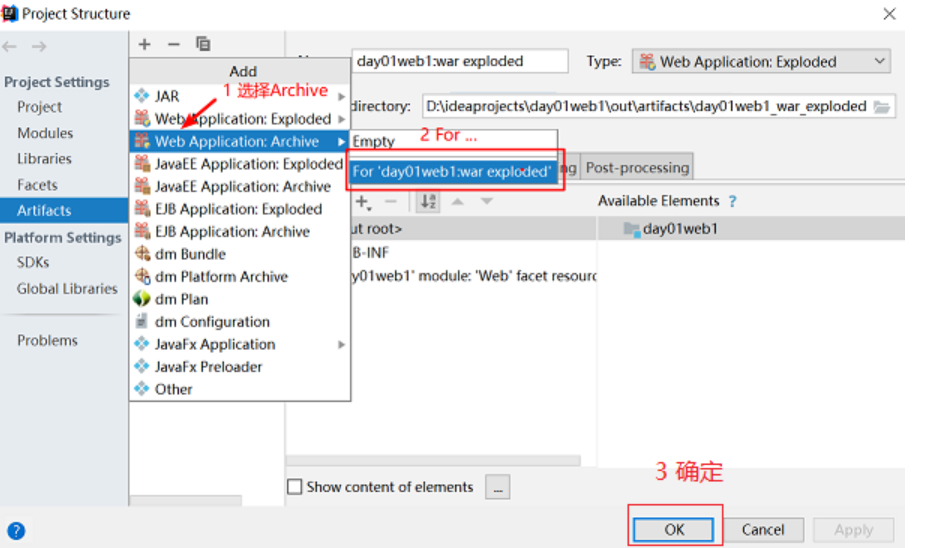Open Available Elements help icon
Screen dimensions: 927x548
[733, 202]
